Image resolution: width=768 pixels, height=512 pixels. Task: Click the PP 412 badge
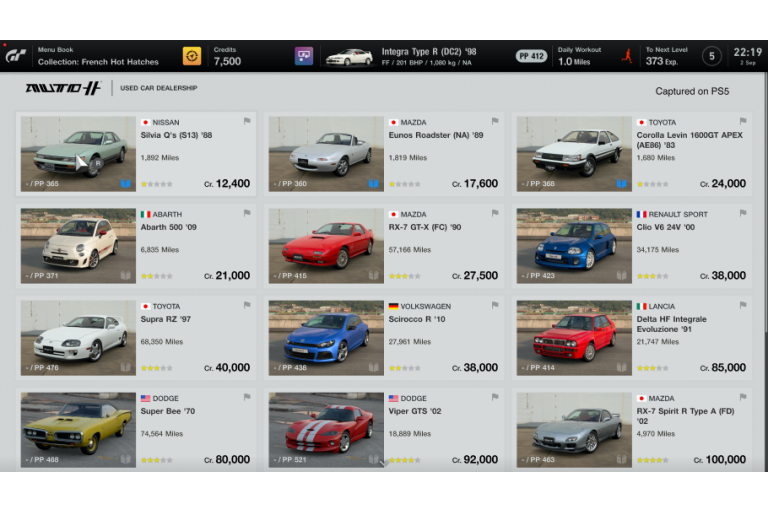tap(531, 56)
